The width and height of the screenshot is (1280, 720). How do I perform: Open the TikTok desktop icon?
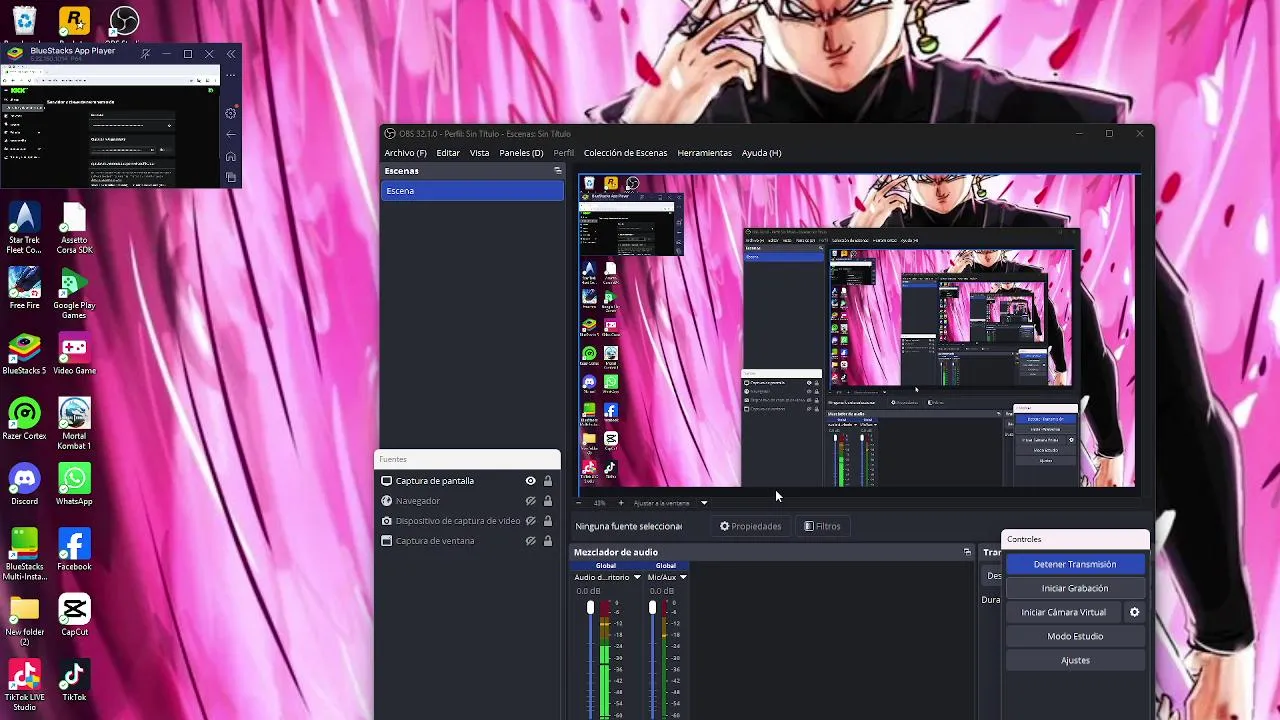pos(74,681)
